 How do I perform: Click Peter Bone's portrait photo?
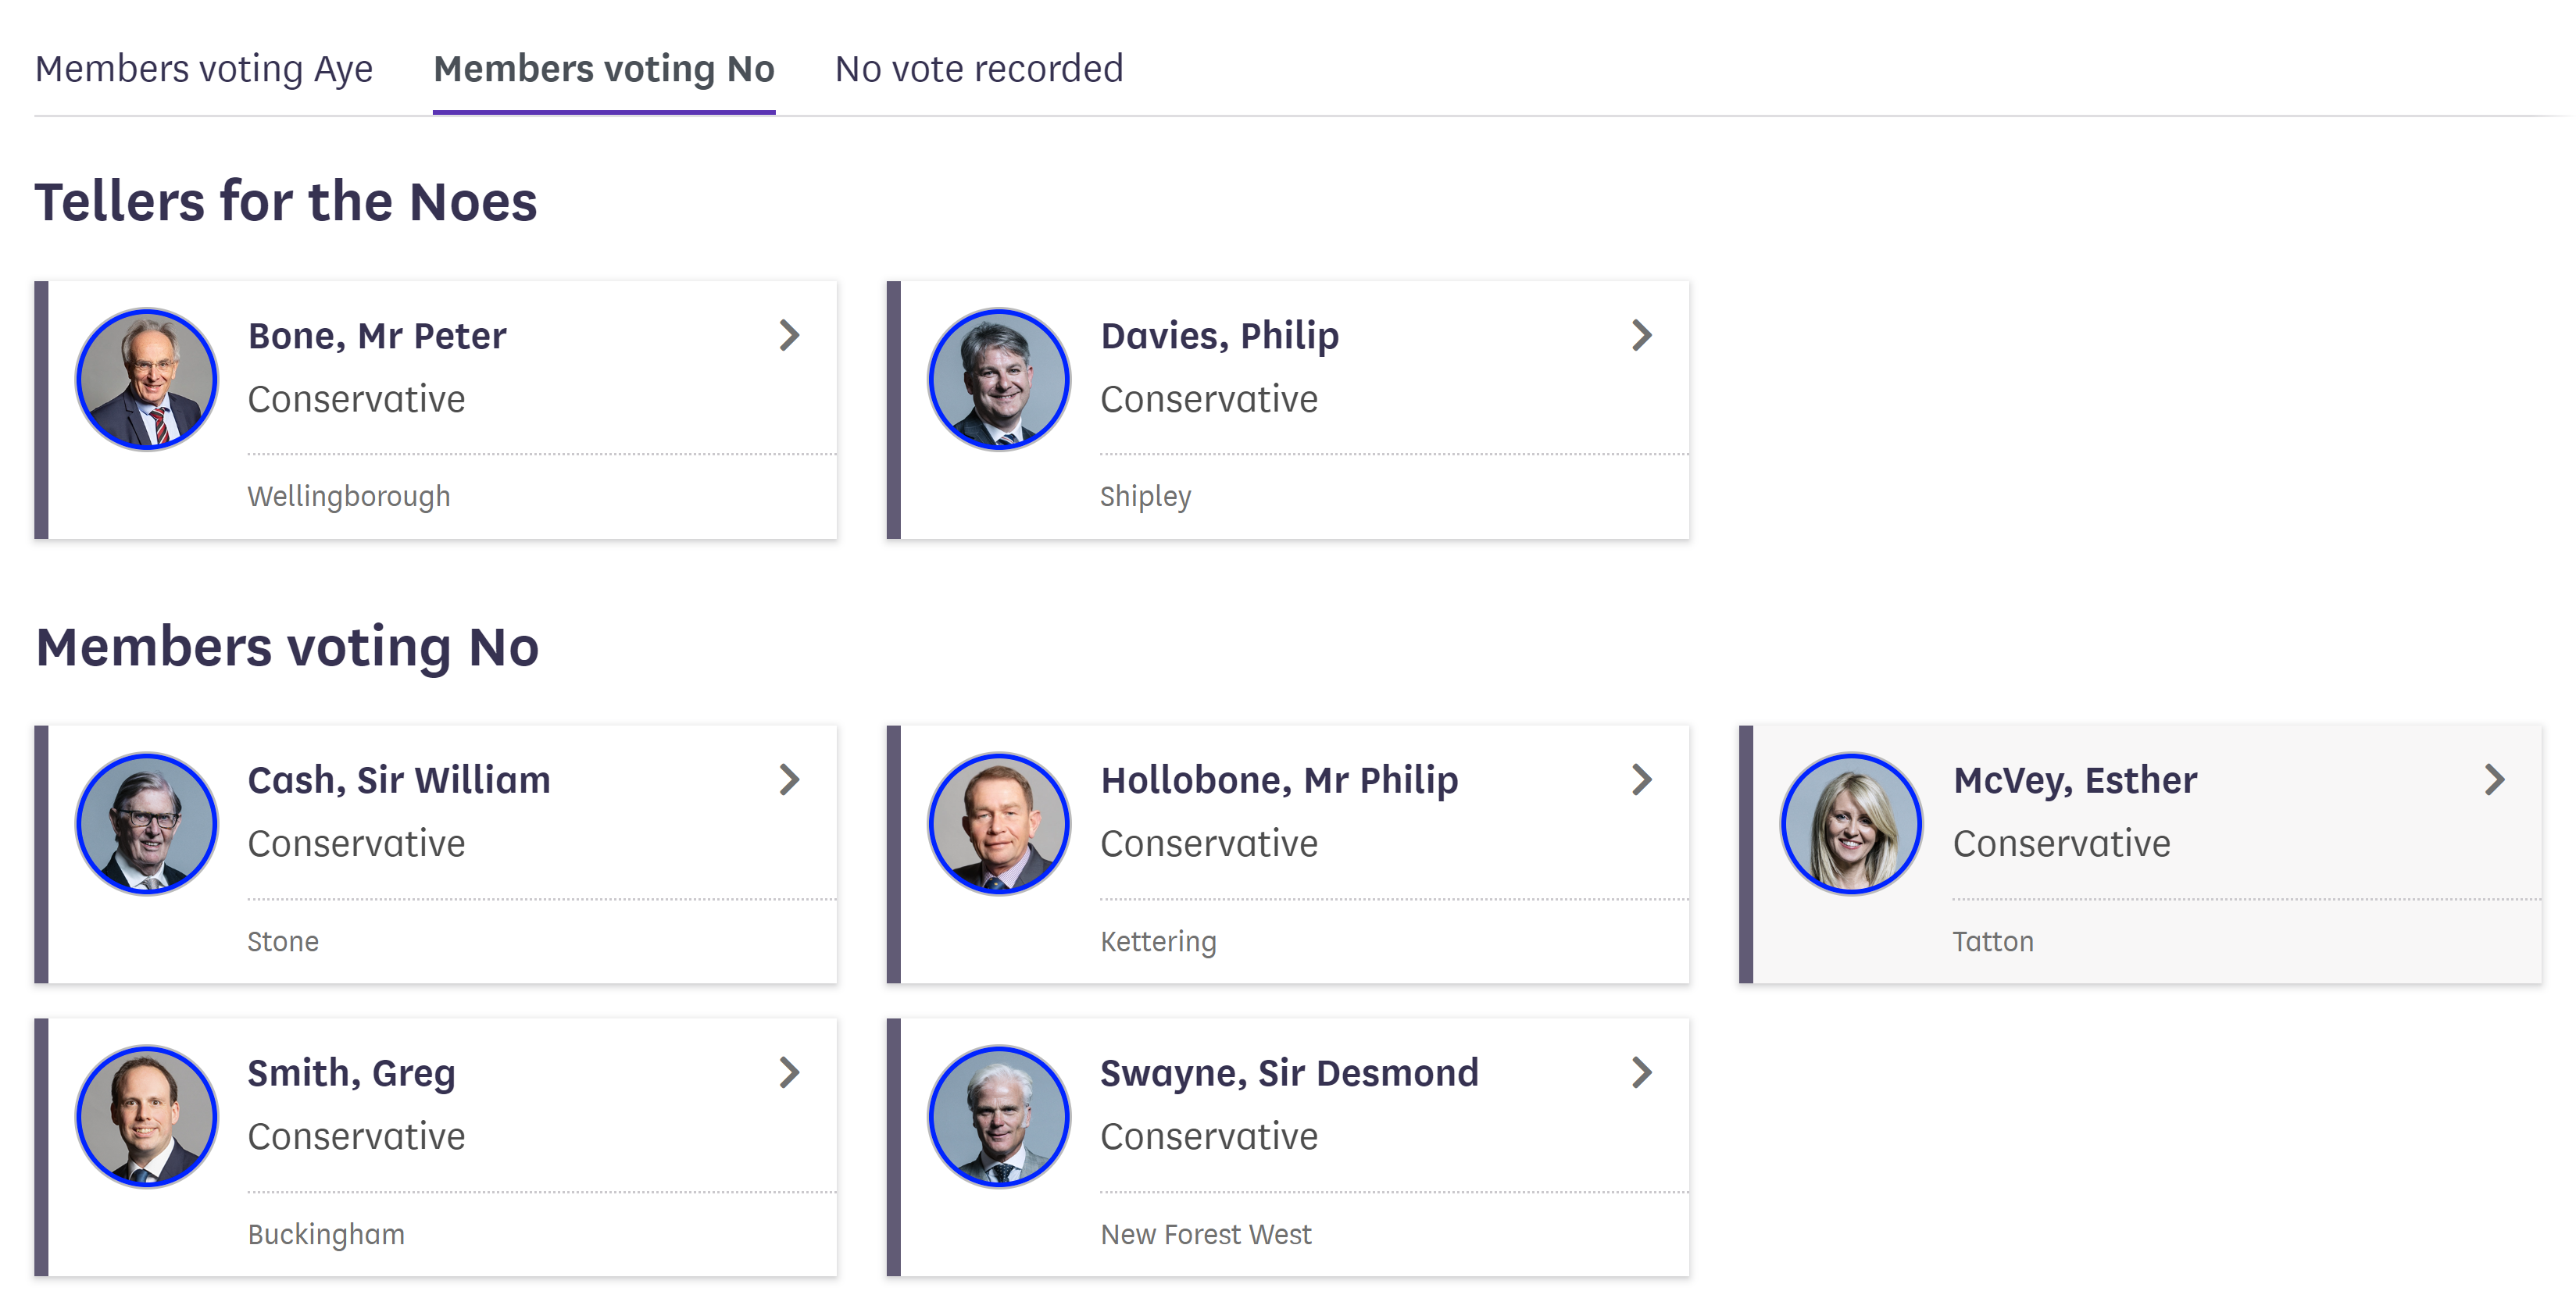(147, 379)
